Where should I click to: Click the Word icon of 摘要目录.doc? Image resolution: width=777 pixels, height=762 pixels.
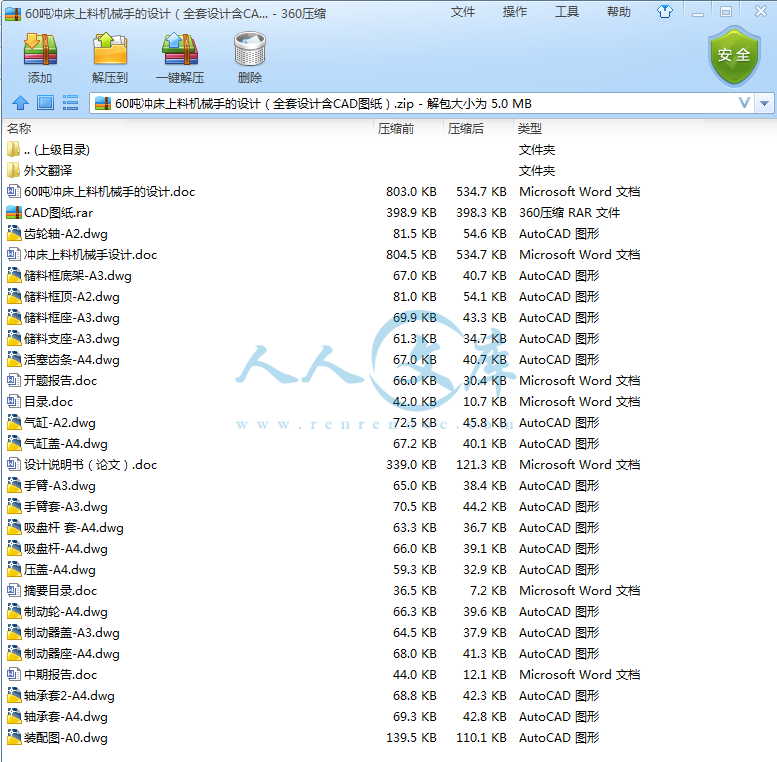13,591
